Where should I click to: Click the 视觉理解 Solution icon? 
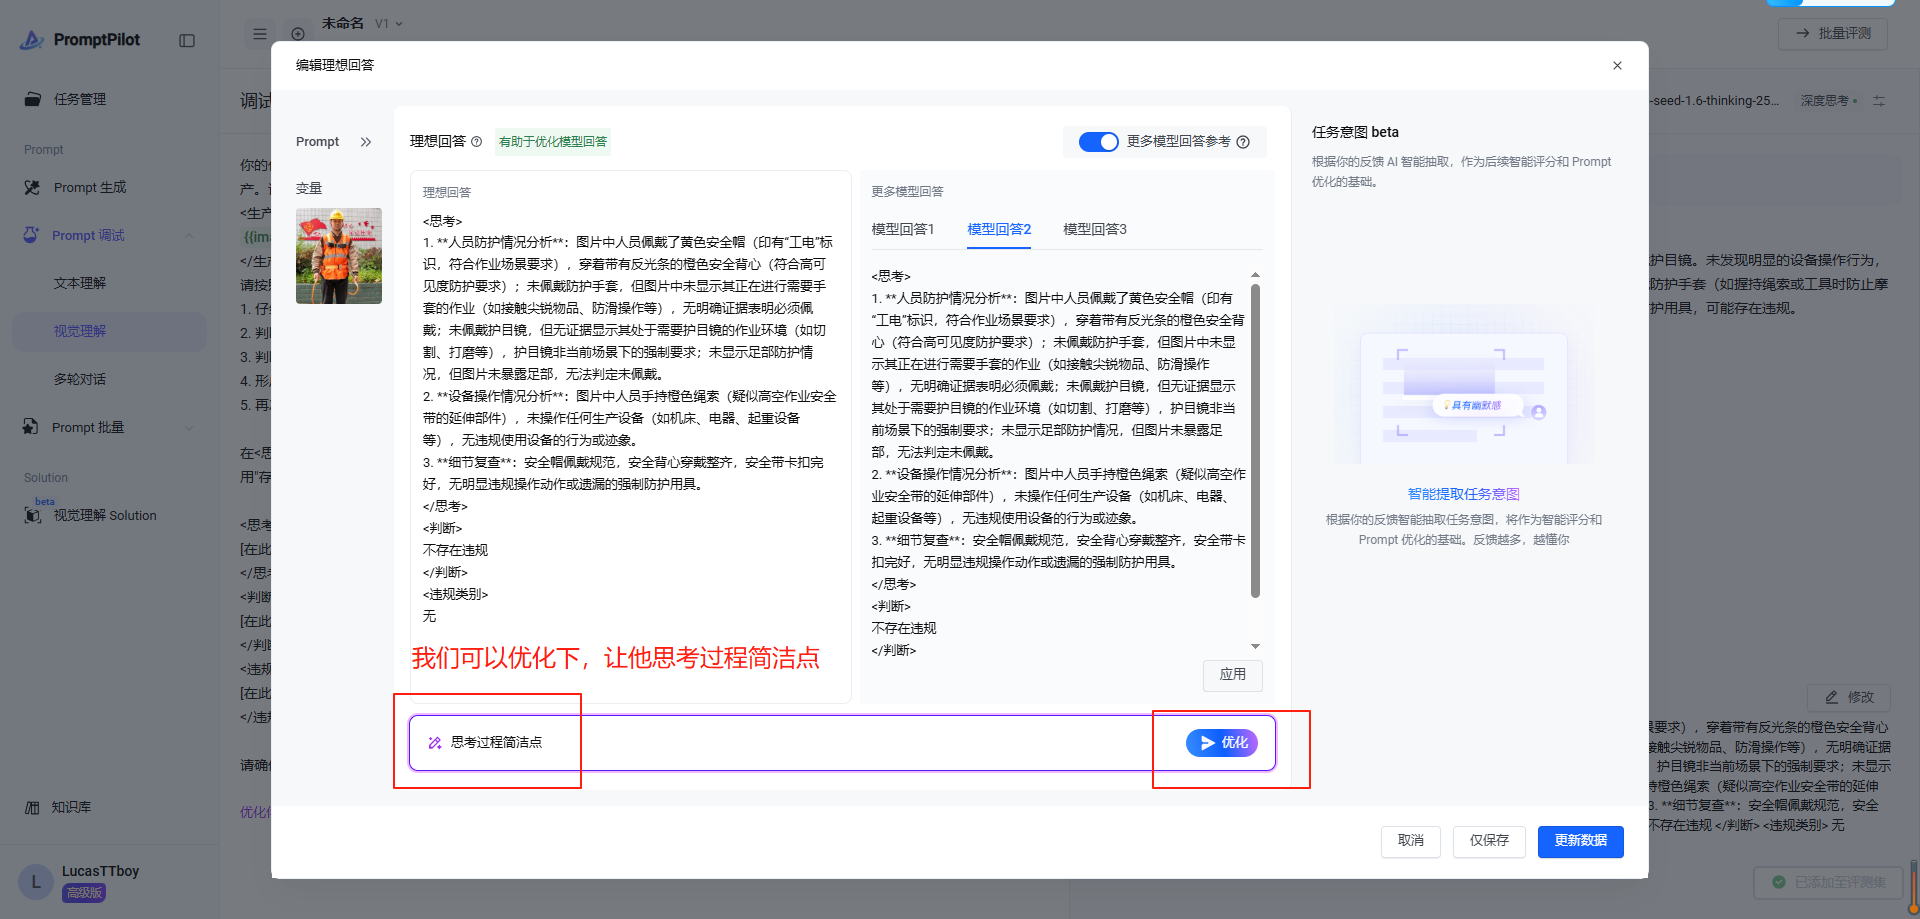pyautogui.click(x=33, y=515)
